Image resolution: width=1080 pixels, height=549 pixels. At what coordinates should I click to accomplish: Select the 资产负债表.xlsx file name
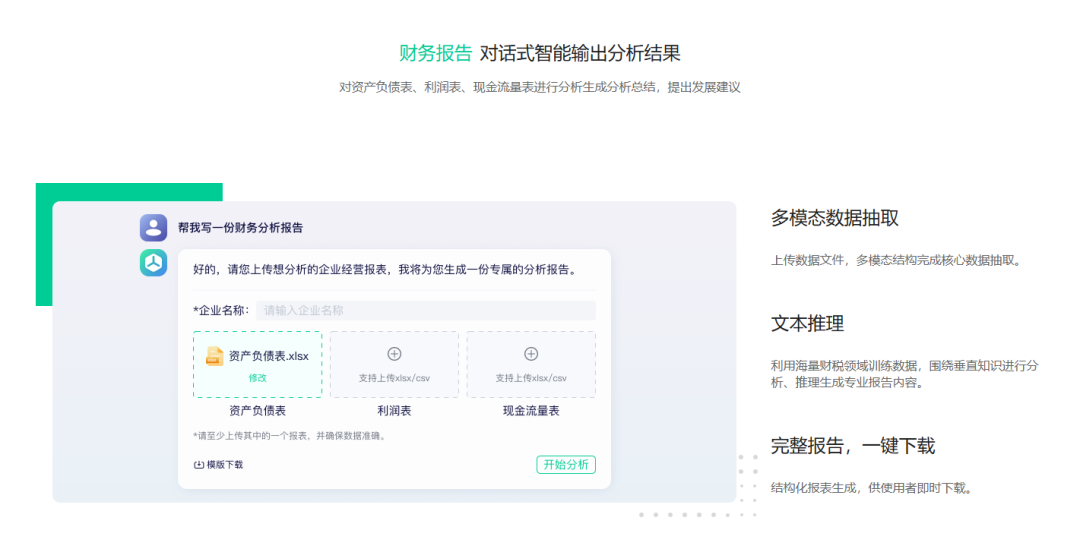pyautogui.click(x=269, y=356)
